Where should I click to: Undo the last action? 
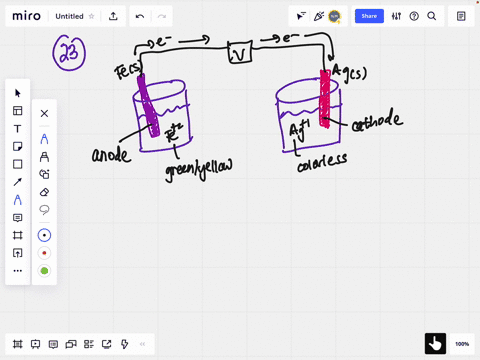coord(140,16)
